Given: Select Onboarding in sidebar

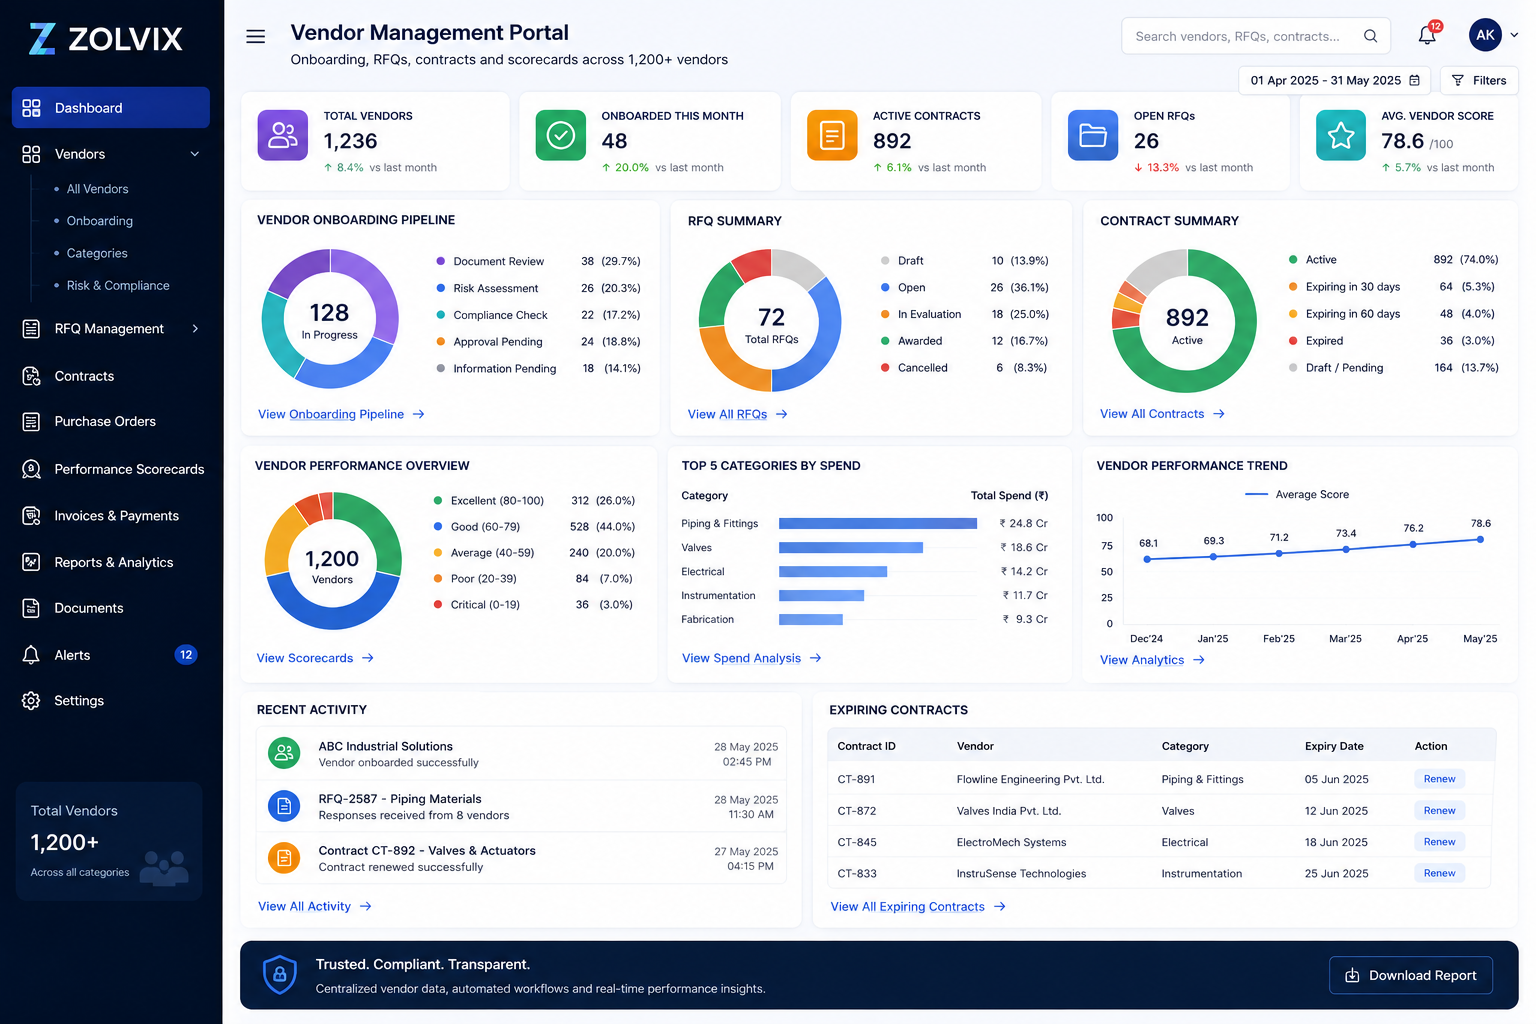Looking at the screenshot, I should [x=99, y=221].
